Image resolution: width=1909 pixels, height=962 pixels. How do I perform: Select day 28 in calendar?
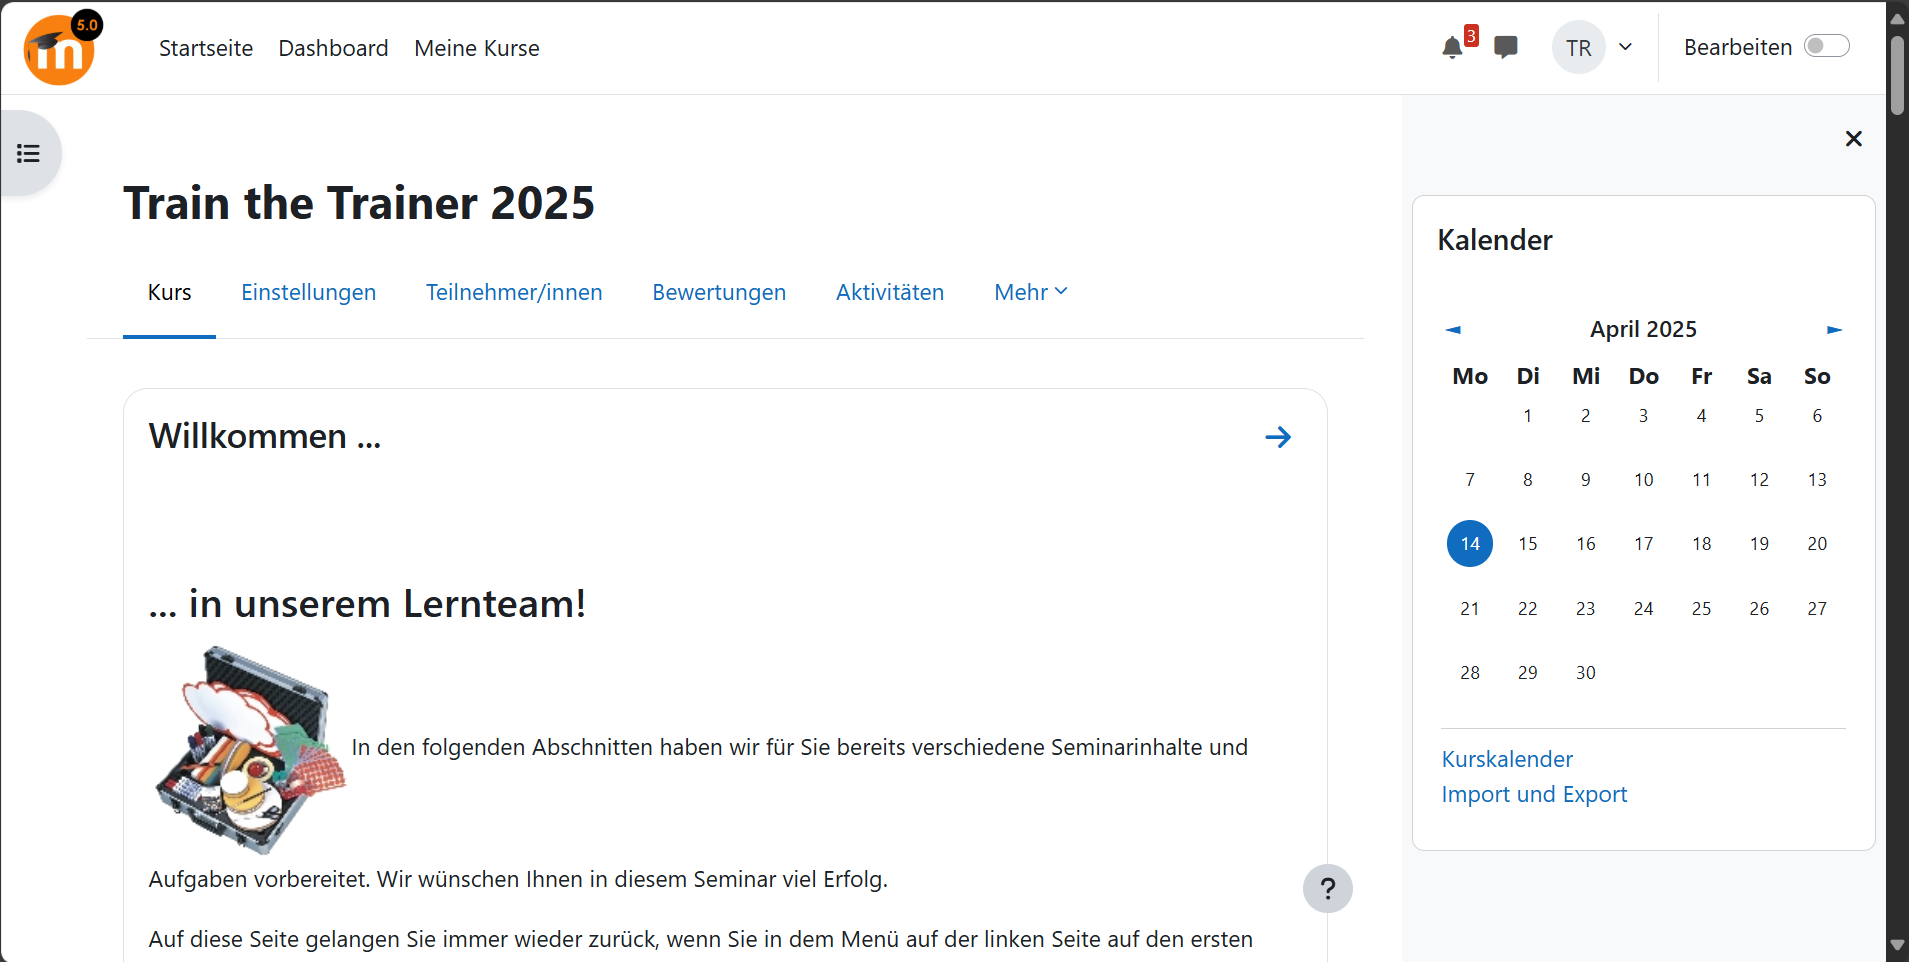click(1469, 673)
